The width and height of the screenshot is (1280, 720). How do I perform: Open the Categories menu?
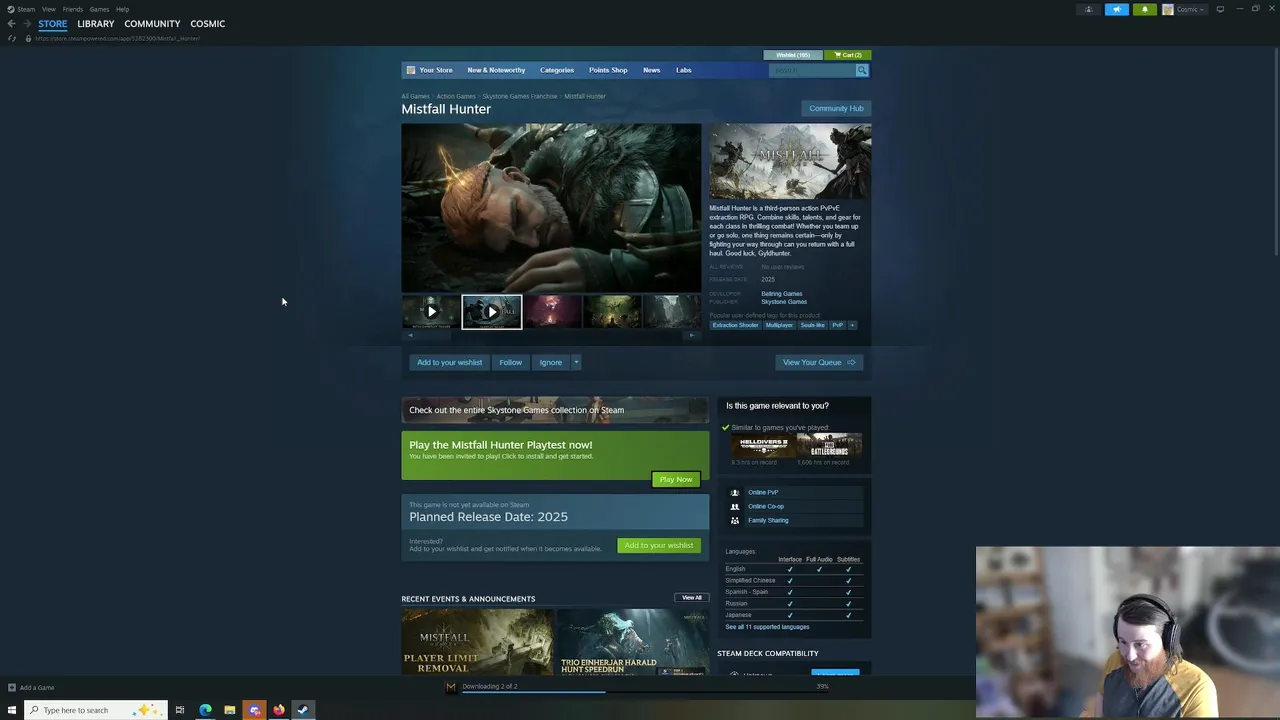(x=557, y=70)
